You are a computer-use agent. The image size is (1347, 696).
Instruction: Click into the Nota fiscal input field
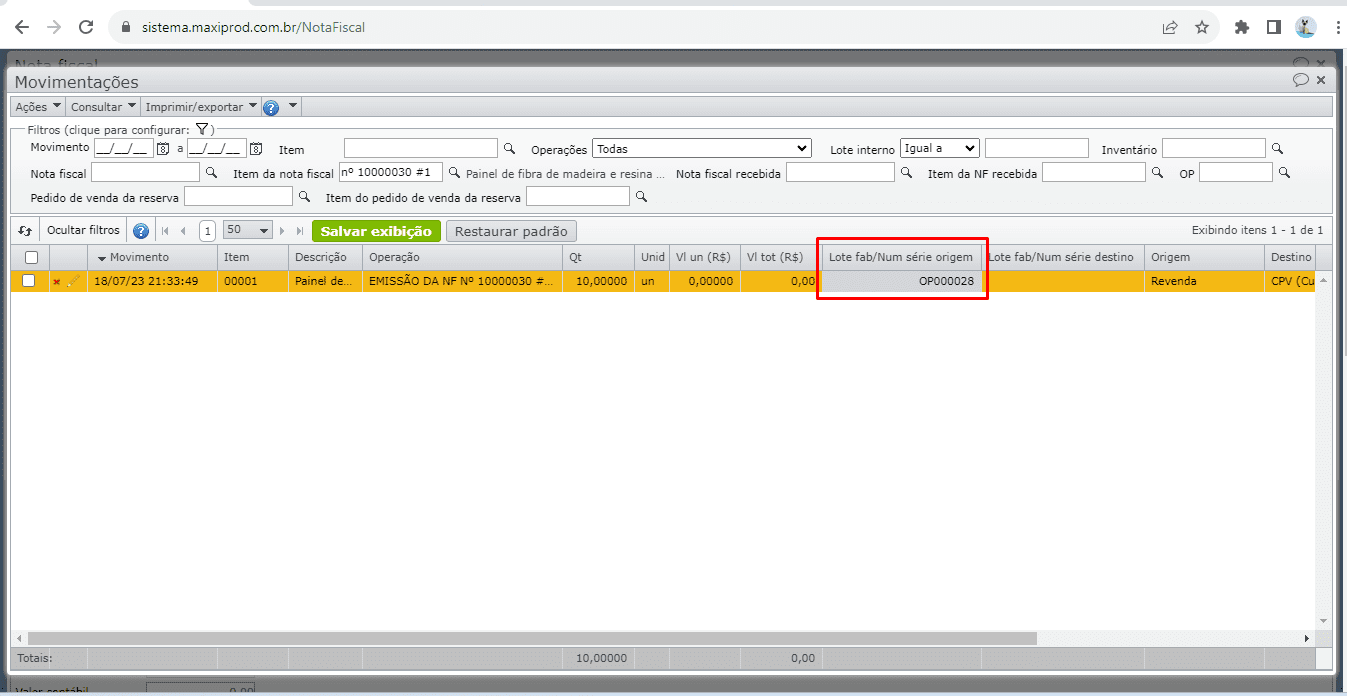point(145,173)
